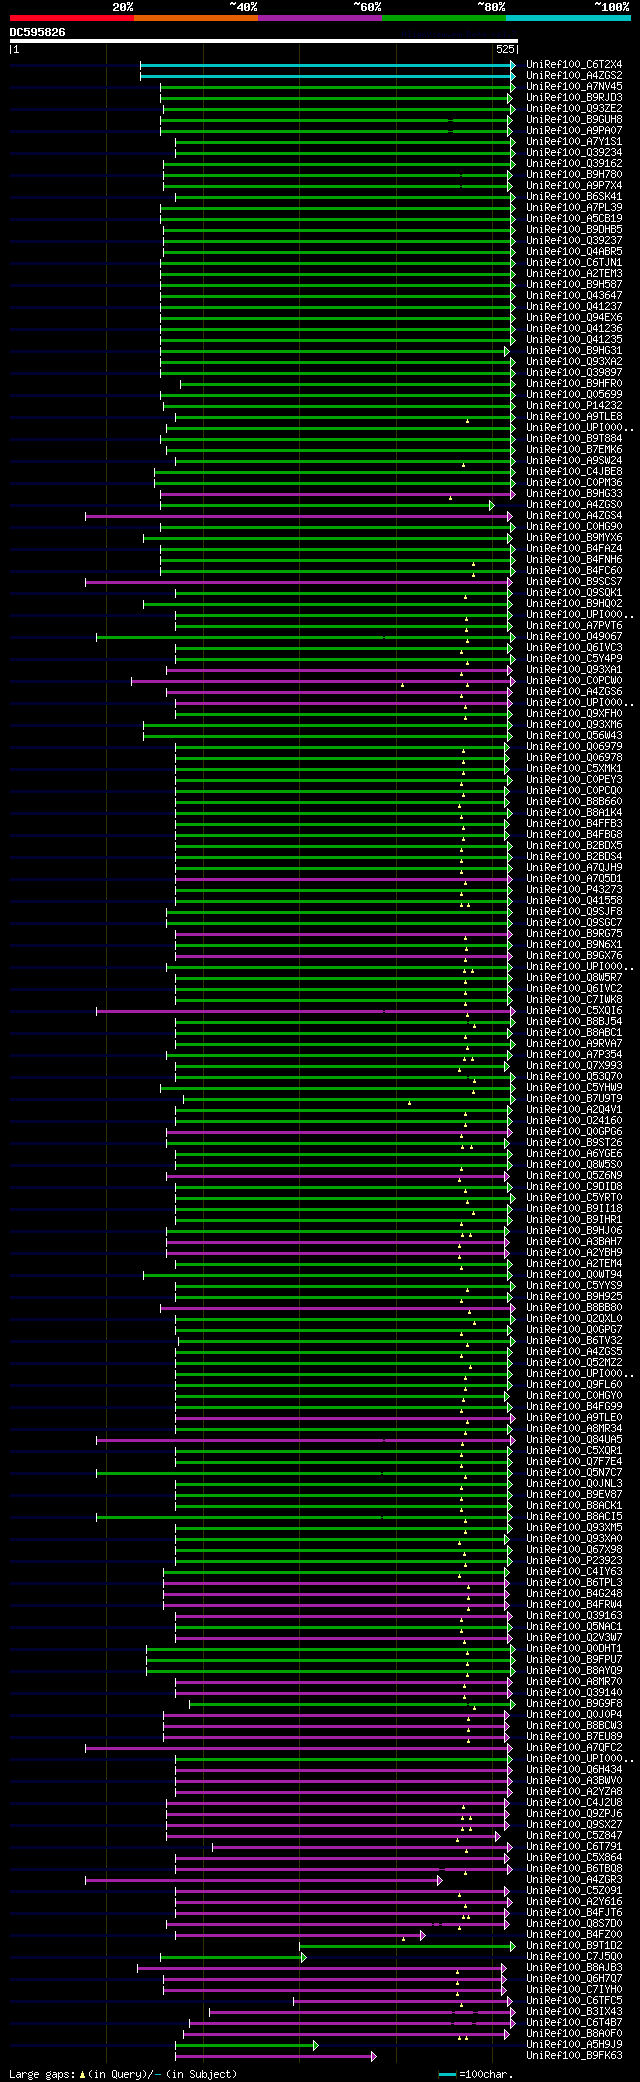Click the UniRef100_B9RG75 label
This screenshot has width=640, height=2082.
point(574,934)
